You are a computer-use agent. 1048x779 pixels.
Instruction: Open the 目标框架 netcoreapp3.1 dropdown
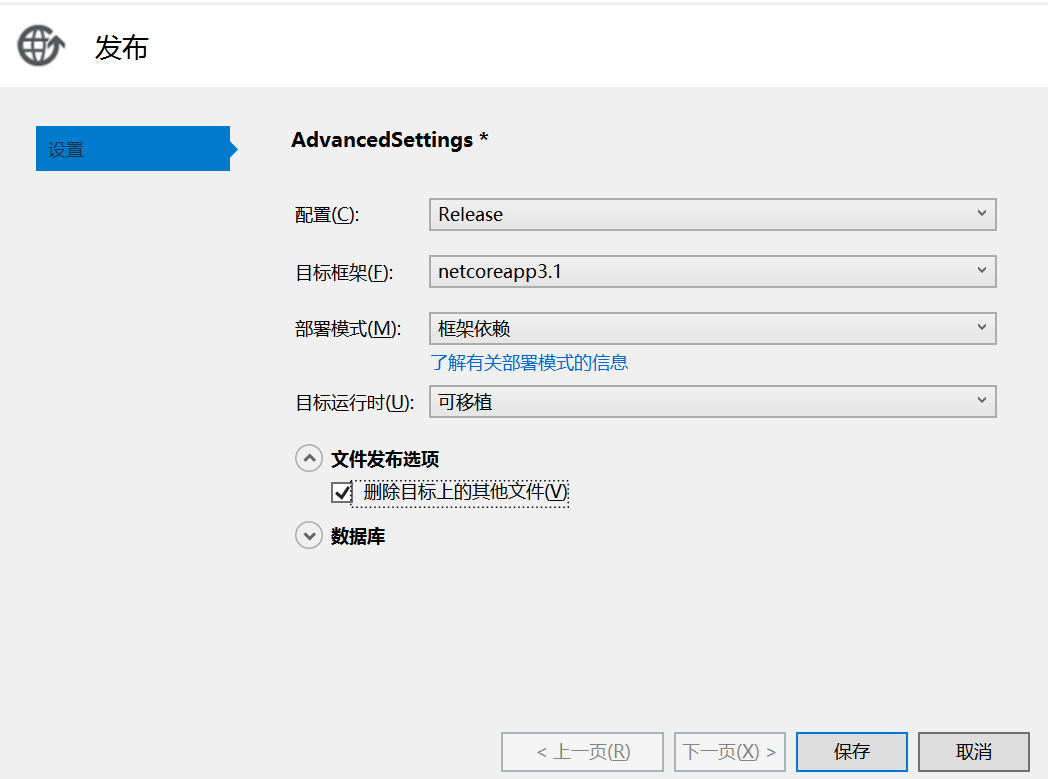click(x=712, y=271)
